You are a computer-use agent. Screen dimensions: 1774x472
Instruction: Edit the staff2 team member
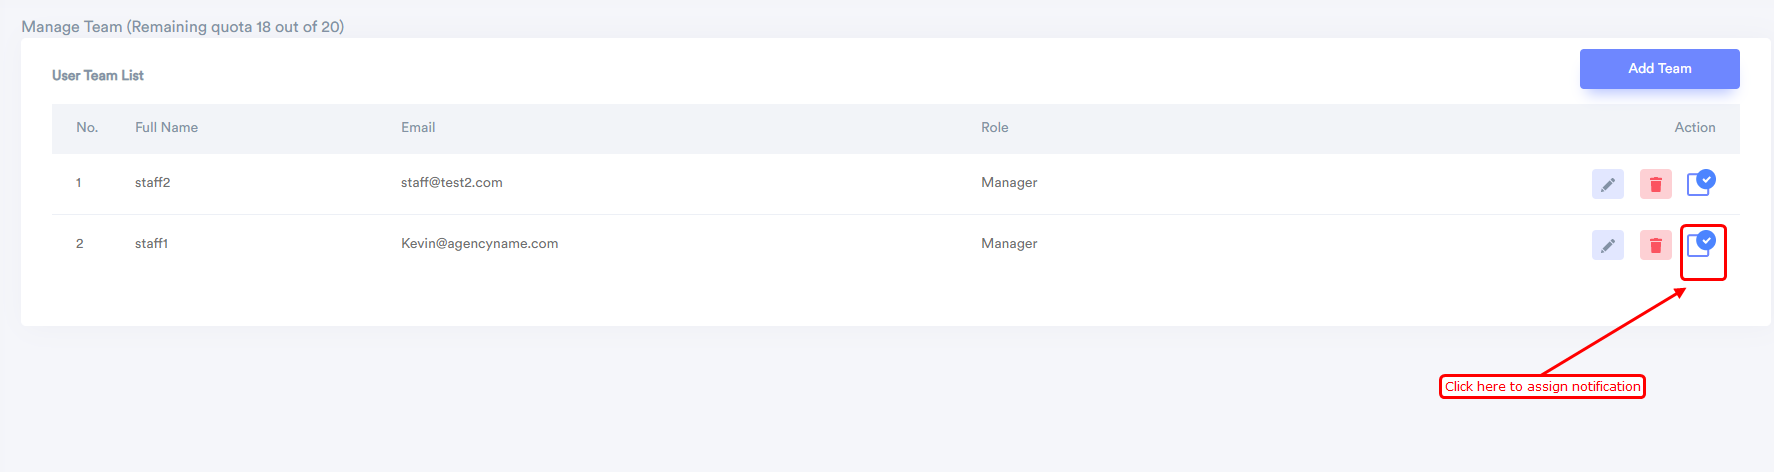point(1607,184)
